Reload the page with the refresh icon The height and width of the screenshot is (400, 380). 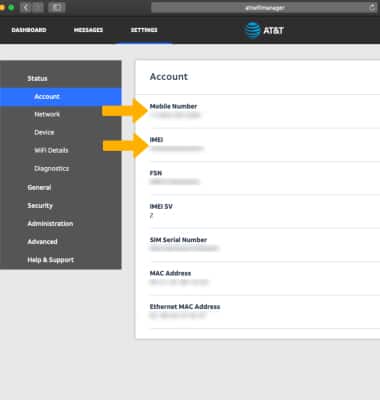[372, 7]
